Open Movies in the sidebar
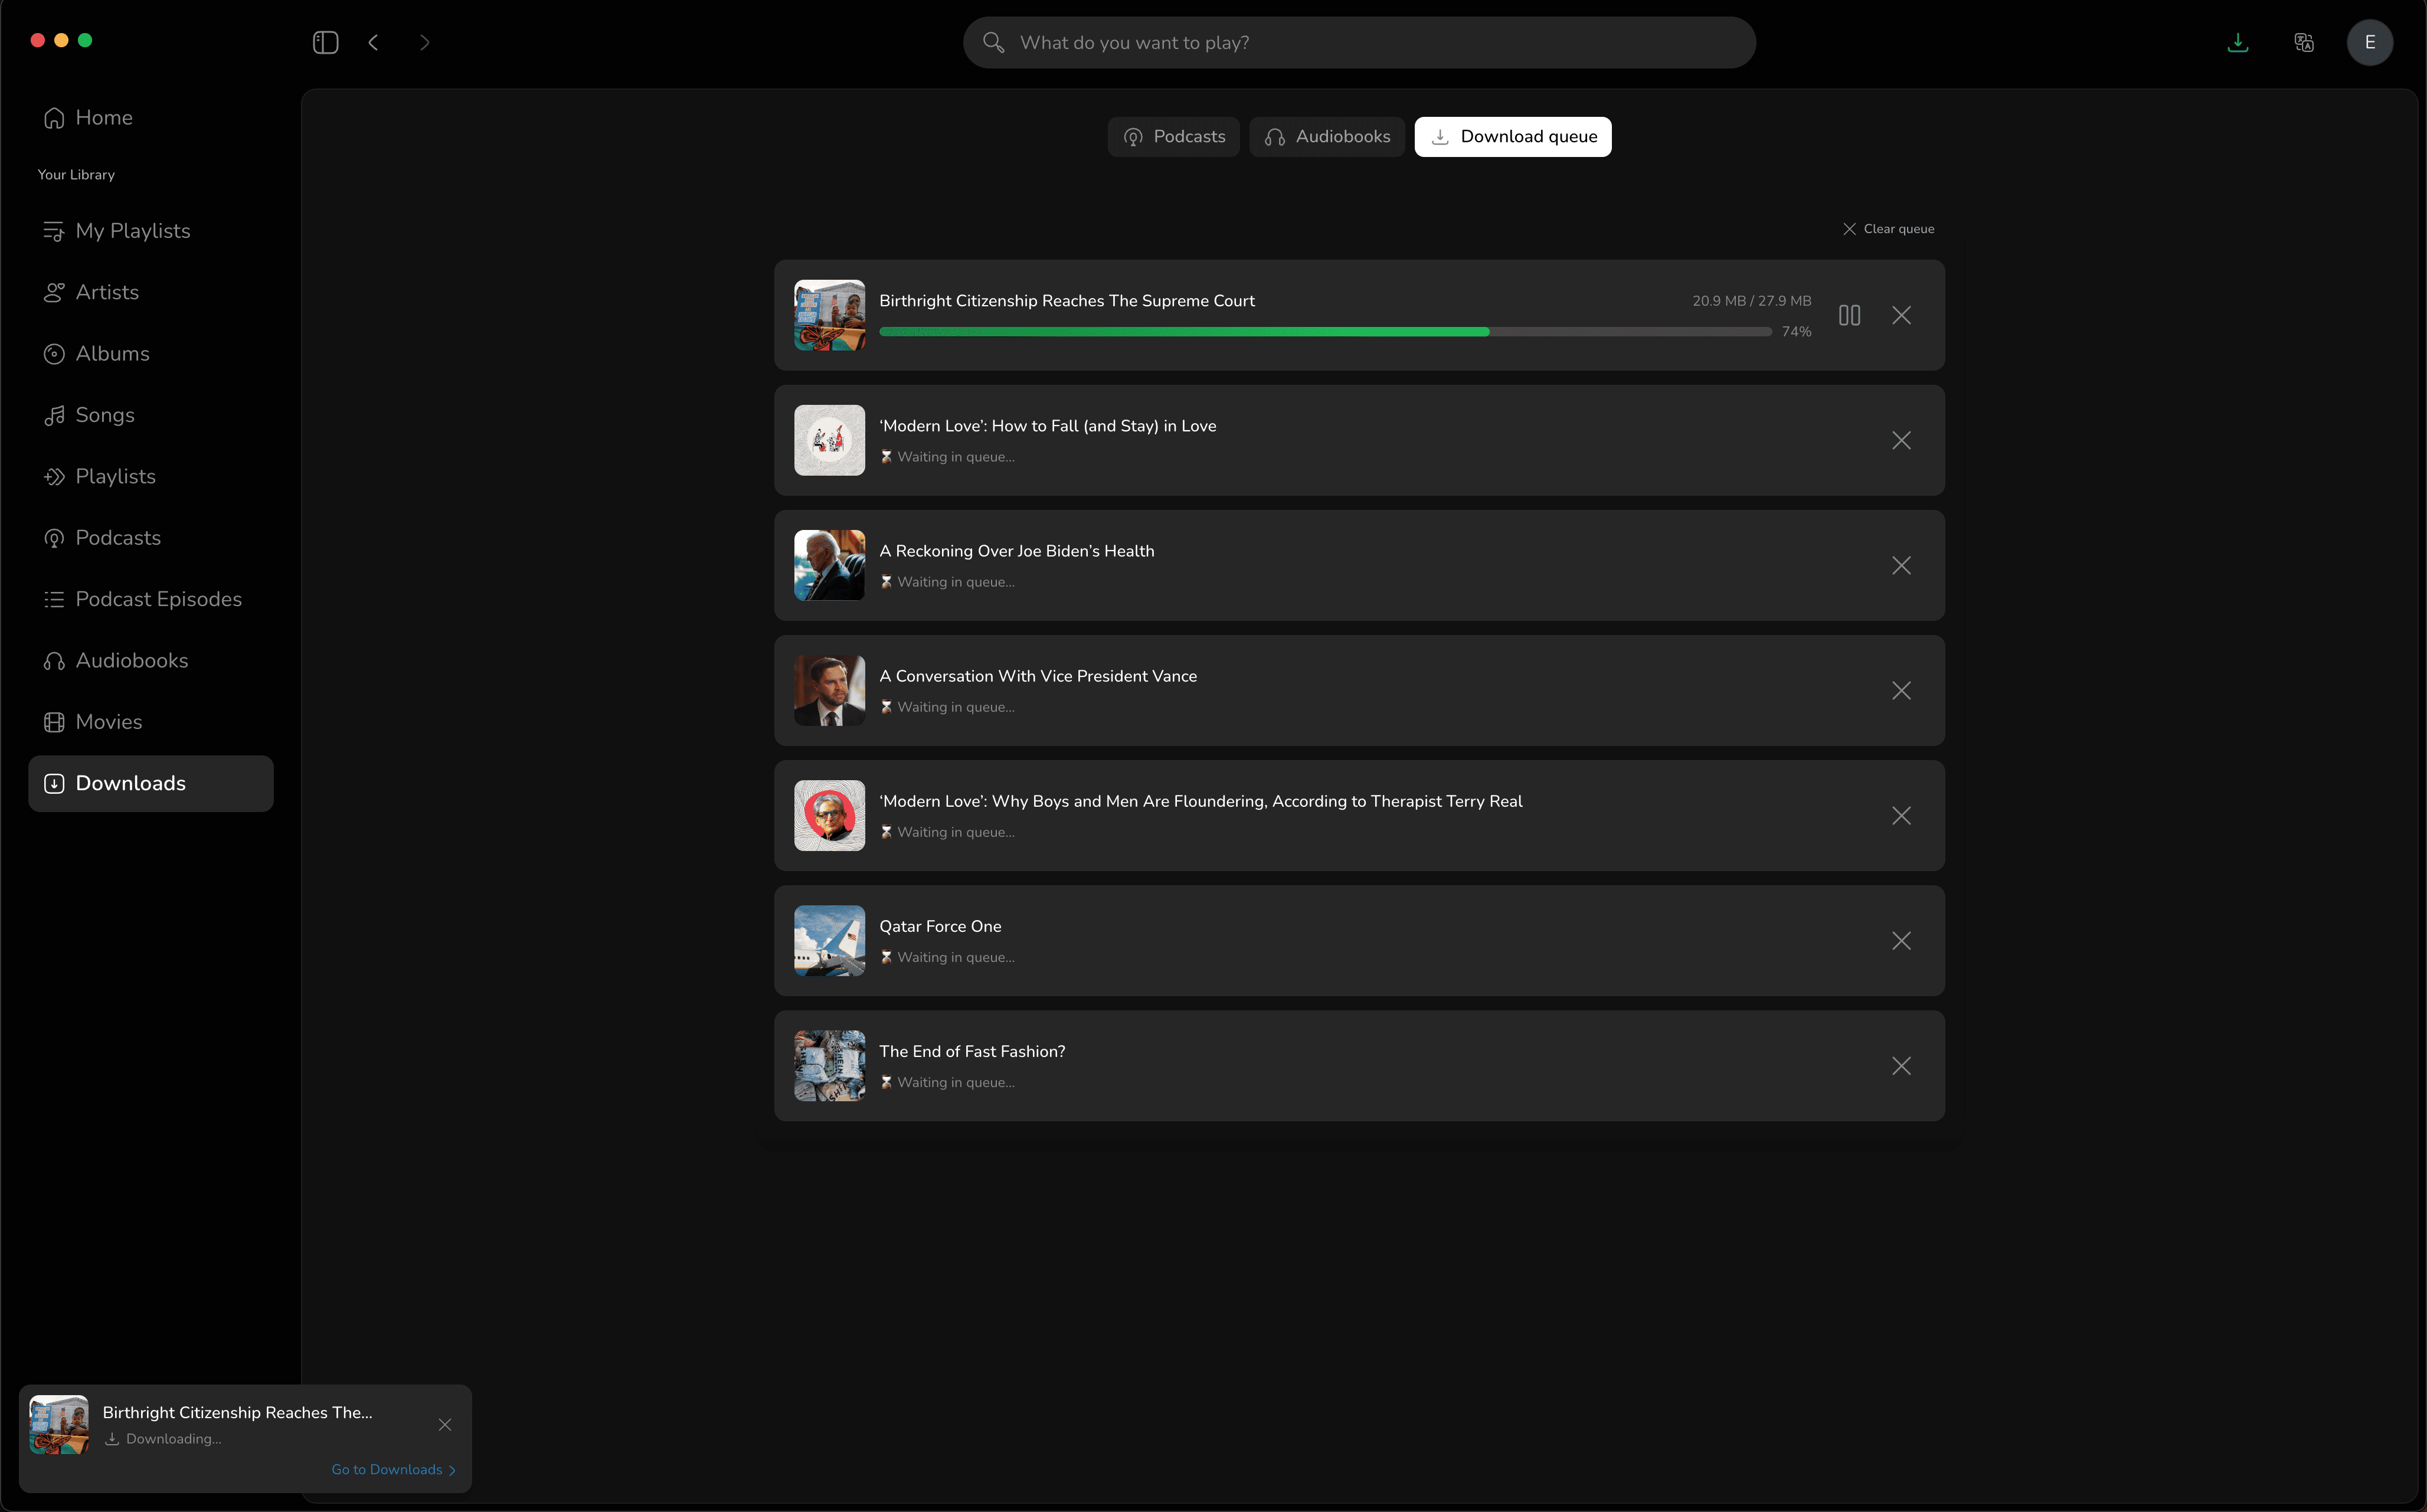 click(150, 722)
